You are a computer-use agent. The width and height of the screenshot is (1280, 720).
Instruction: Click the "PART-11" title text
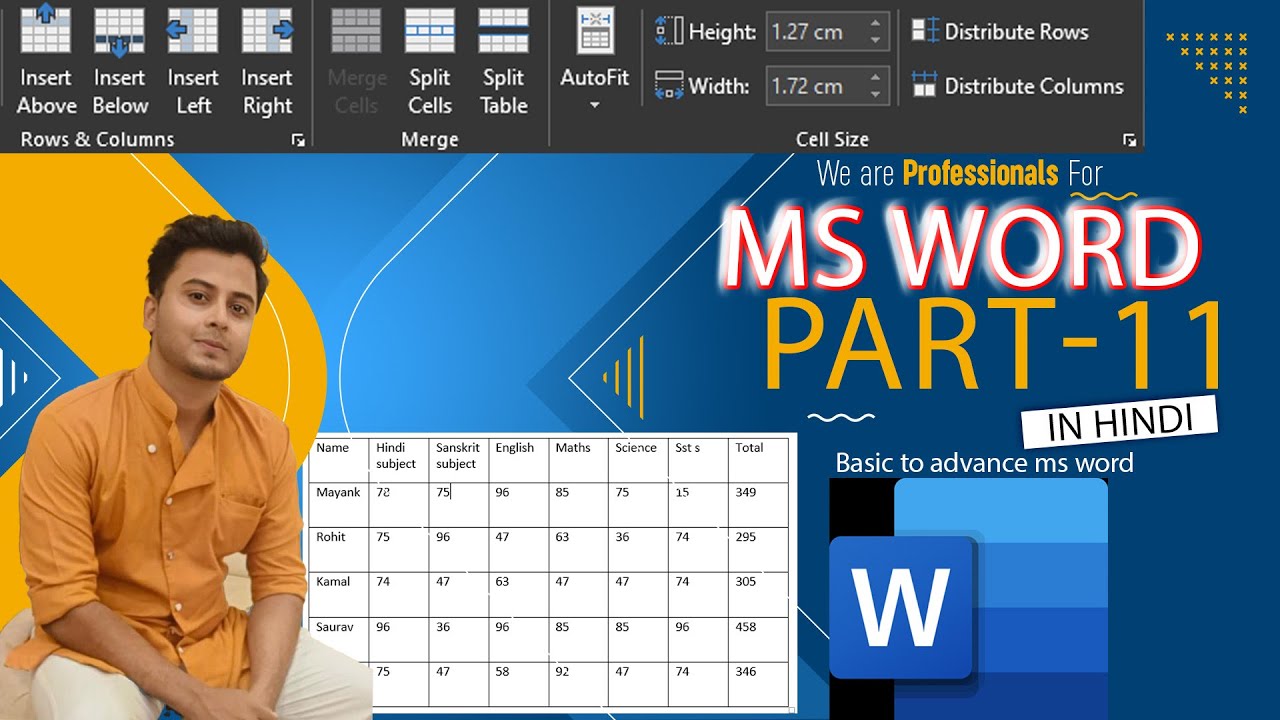tap(994, 345)
